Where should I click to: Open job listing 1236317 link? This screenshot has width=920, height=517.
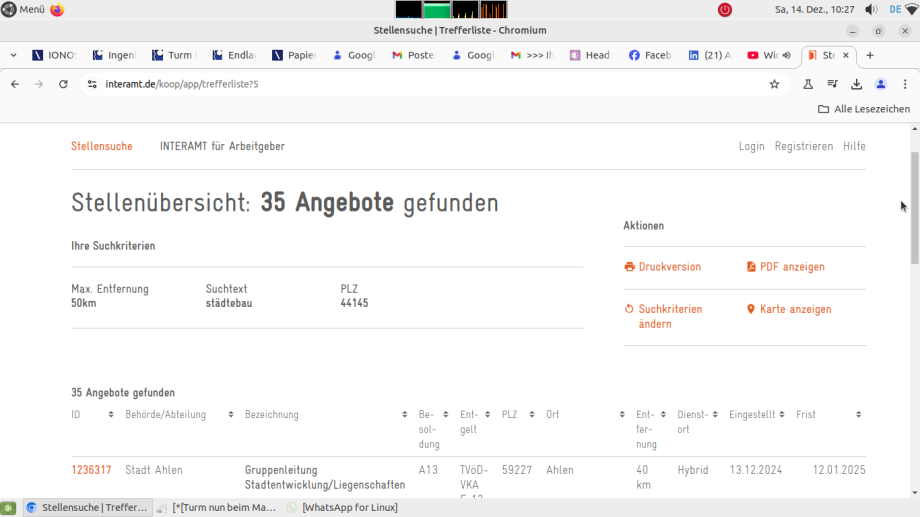point(91,470)
